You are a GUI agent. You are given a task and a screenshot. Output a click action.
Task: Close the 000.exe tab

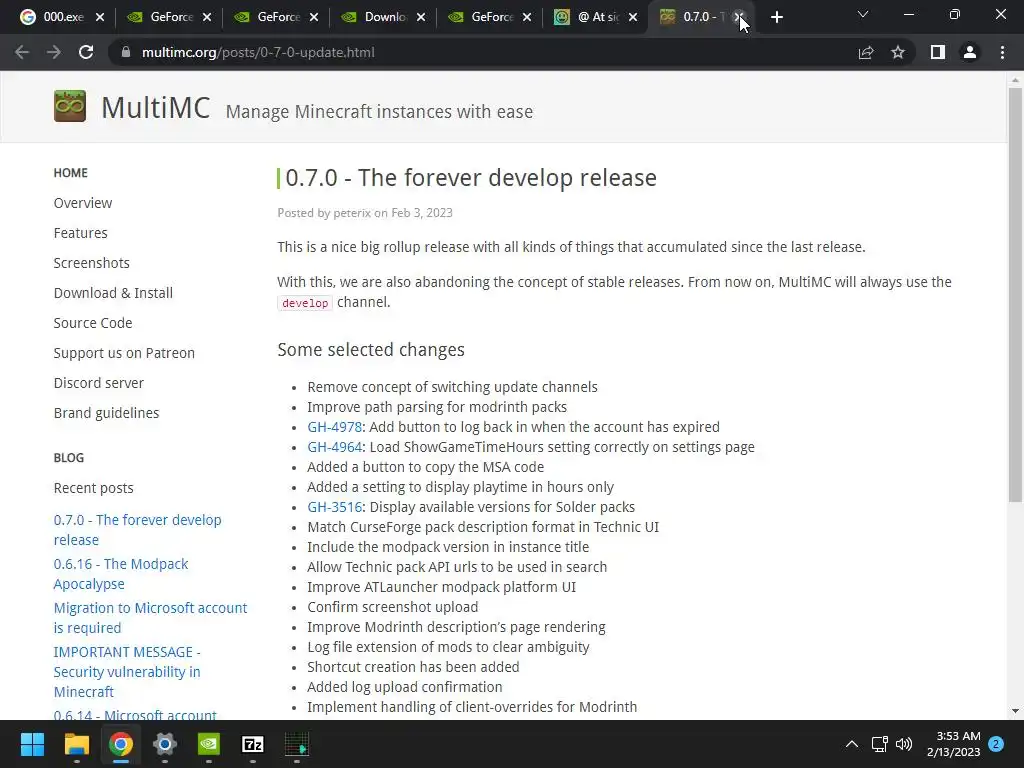[100, 17]
